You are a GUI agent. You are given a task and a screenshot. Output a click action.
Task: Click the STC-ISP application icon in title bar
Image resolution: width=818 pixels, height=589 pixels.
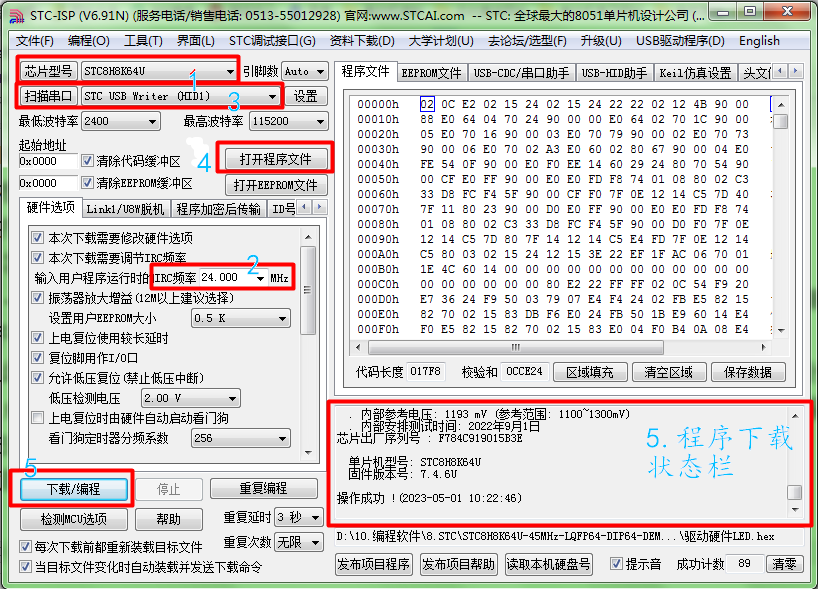coord(16,16)
